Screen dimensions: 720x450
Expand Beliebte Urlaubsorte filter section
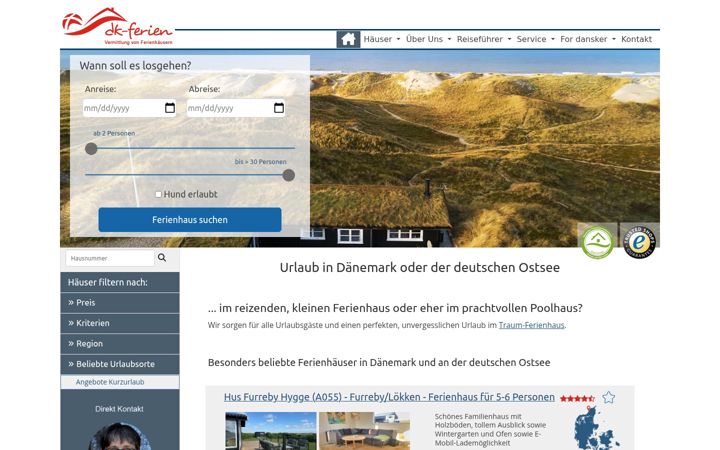tap(120, 364)
